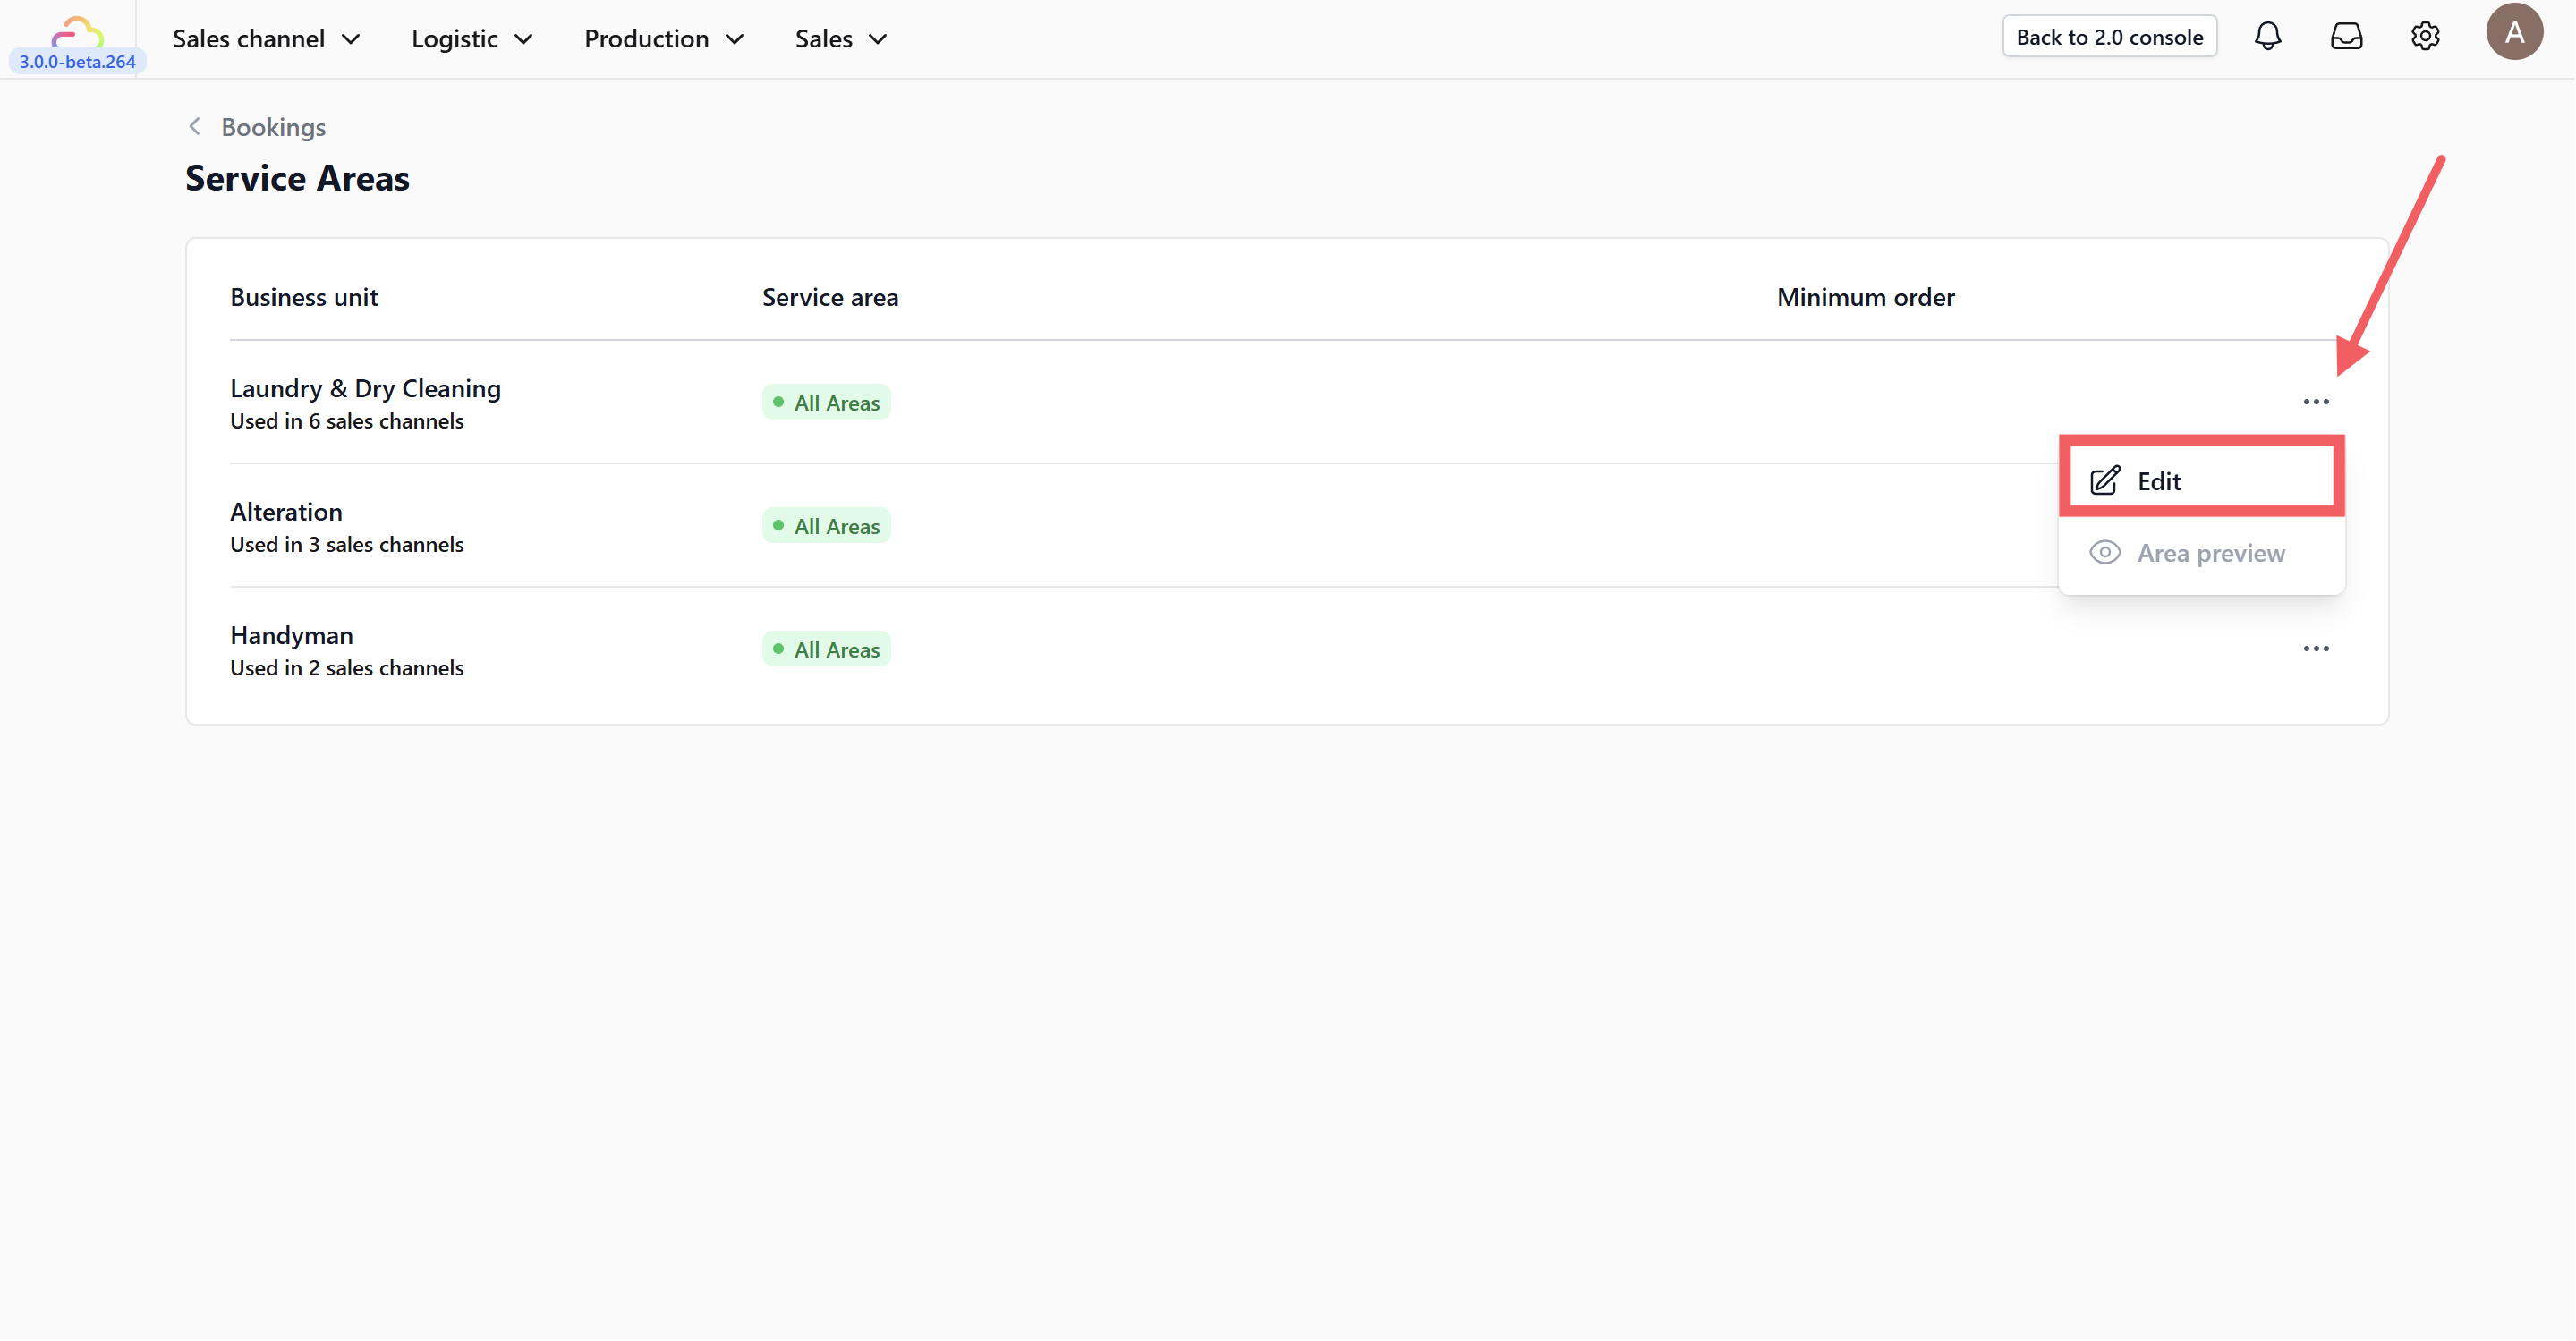Click All Areas badge for Alteration
This screenshot has width=2576, height=1341.
click(826, 526)
